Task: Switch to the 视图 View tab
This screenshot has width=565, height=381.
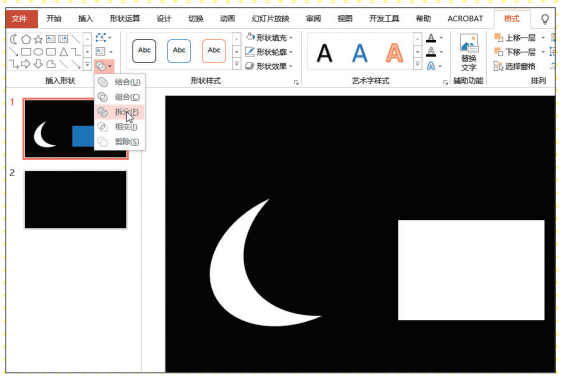Action: pos(345,19)
